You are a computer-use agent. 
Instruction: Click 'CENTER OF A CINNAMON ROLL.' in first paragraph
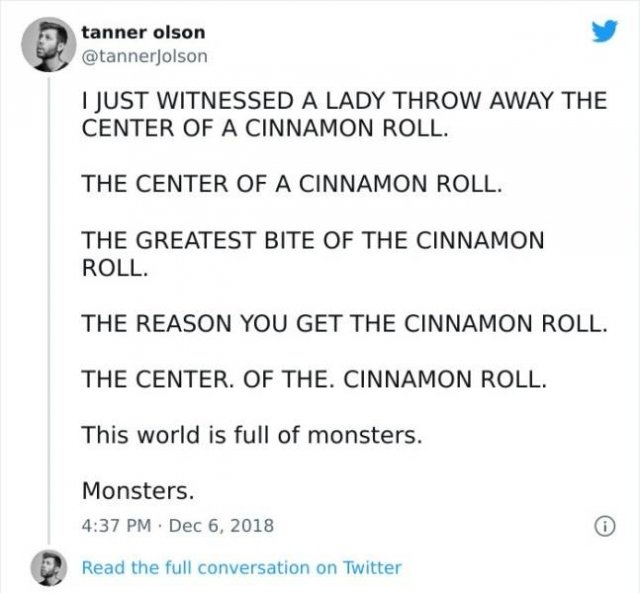tap(260, 129)
